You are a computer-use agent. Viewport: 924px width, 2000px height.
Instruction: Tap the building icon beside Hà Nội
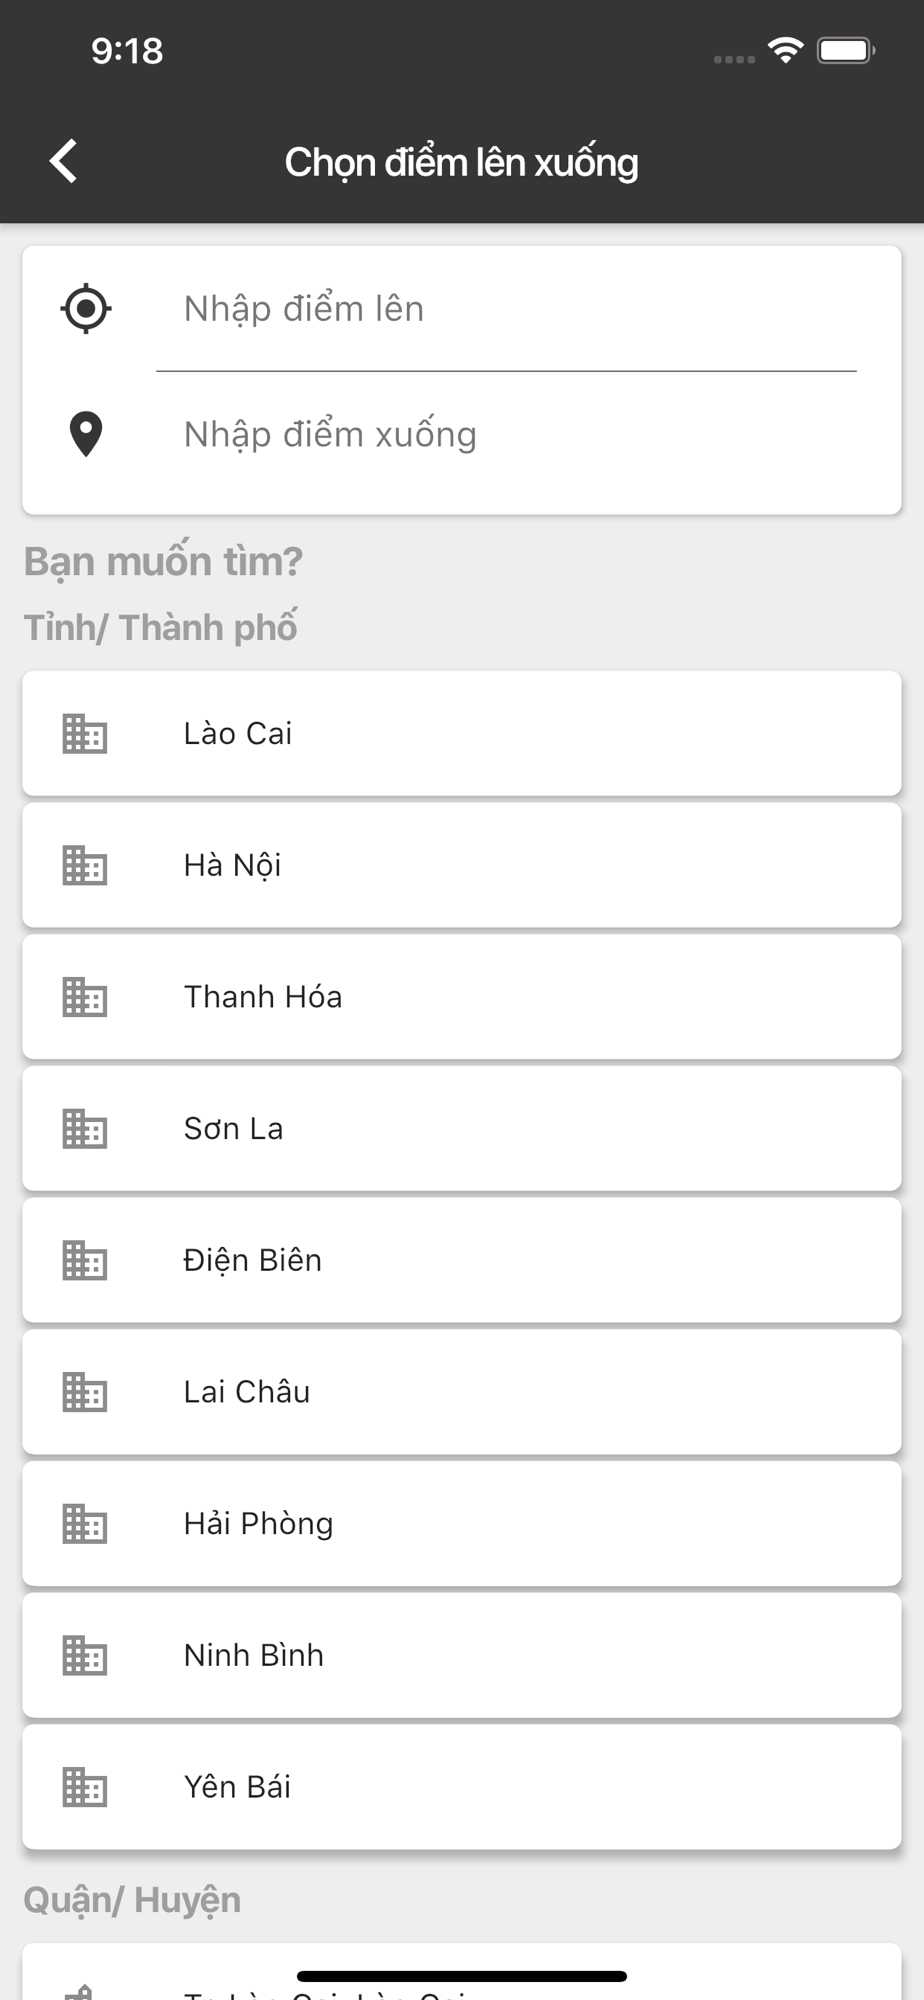[85, 865]
